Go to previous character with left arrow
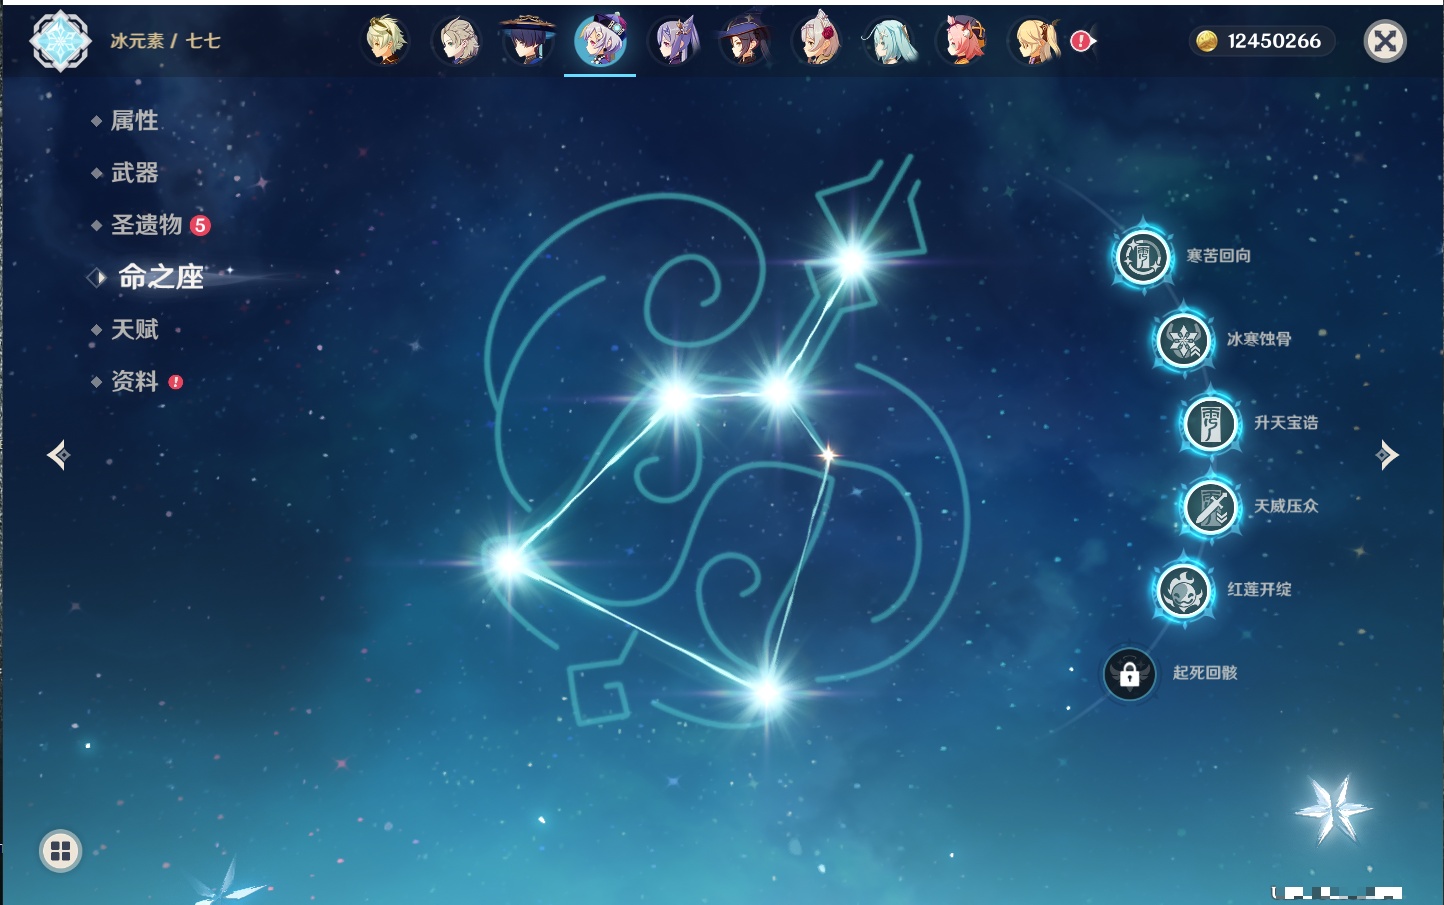 point(58,455)
